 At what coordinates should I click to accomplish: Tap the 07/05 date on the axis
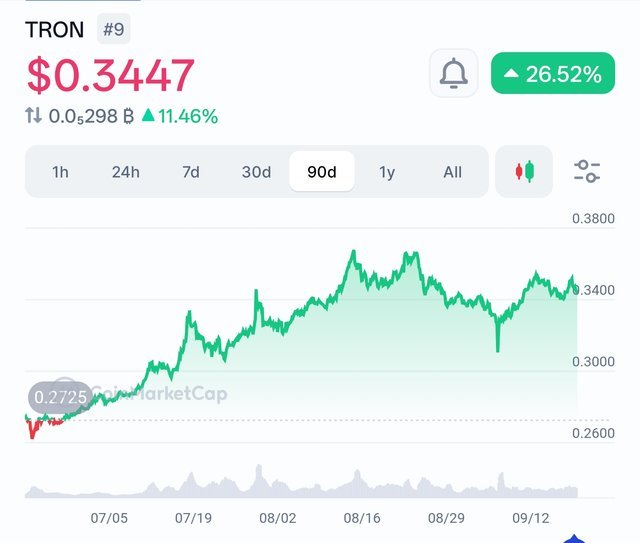click(x=109, y=518)
